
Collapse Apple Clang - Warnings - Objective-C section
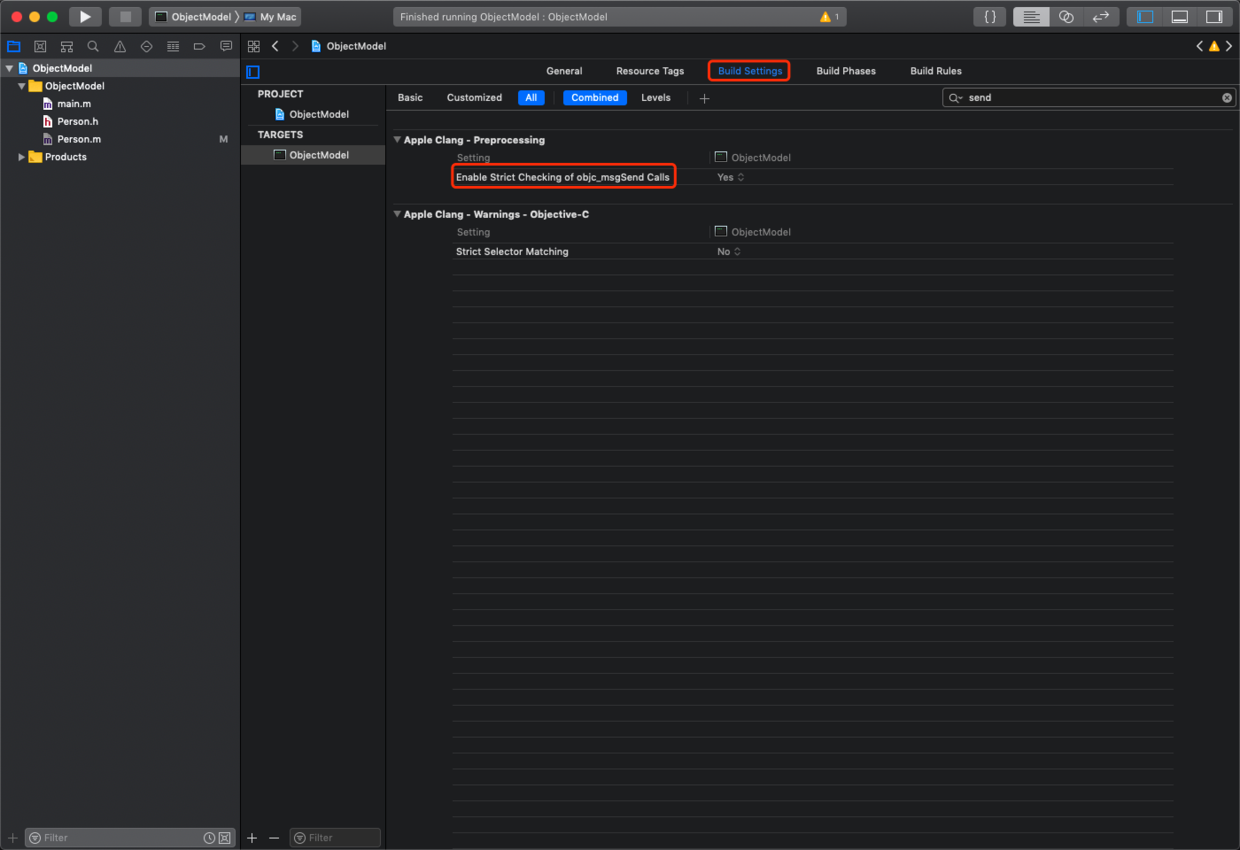tap(397, 214)
